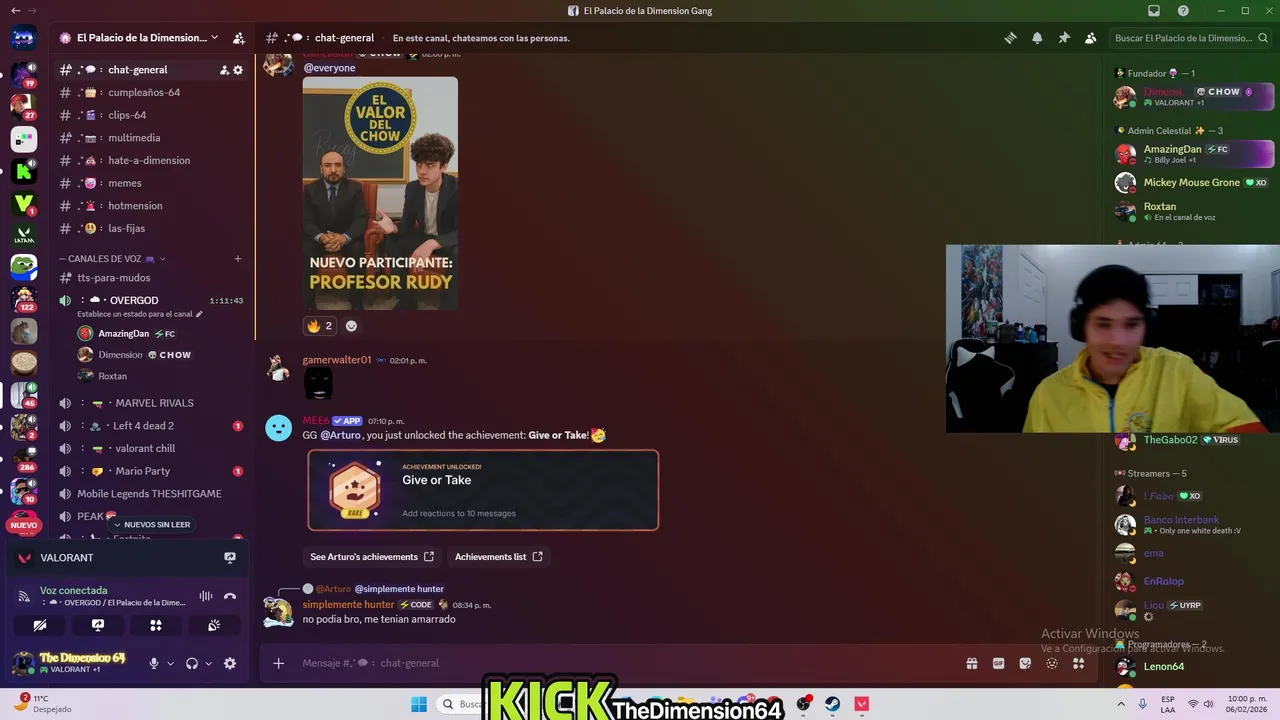Collapse the CANALES DE VOZ category
The width and height of the screenshot is (1280, 720).
point(112,259)
